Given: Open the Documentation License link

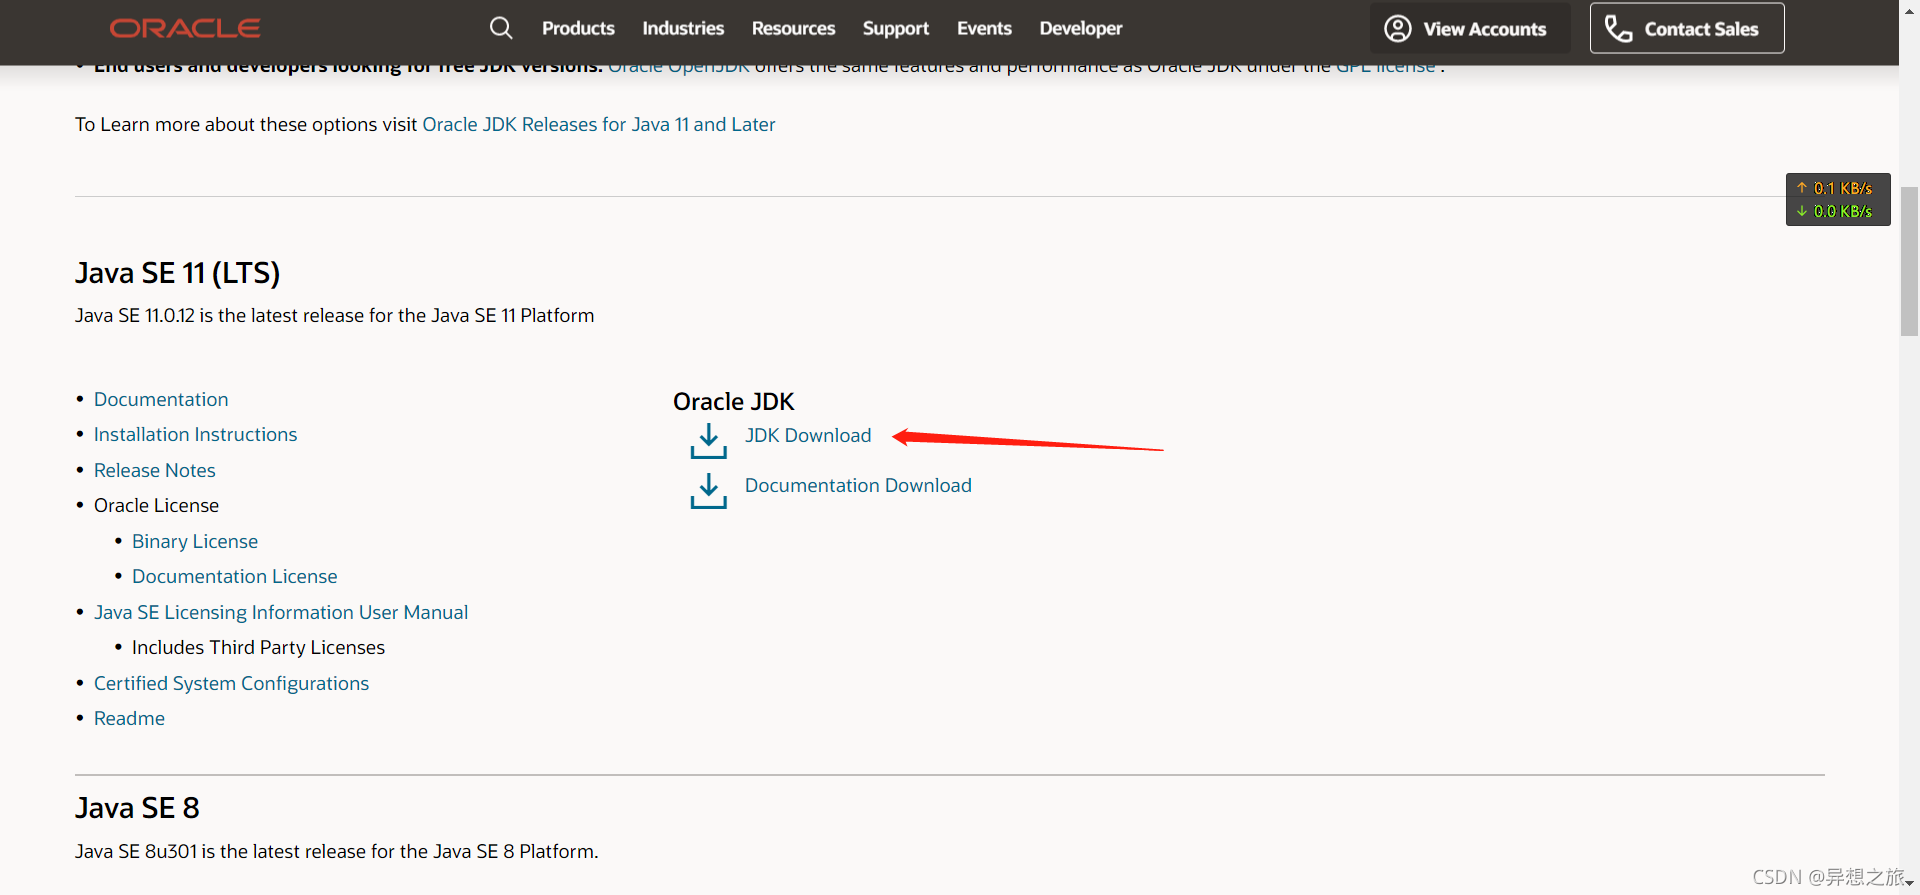Looking at the screenshot, I should tap(235, 576).
